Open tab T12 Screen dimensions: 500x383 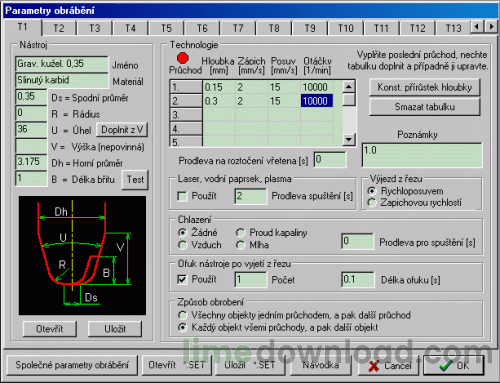417,28
